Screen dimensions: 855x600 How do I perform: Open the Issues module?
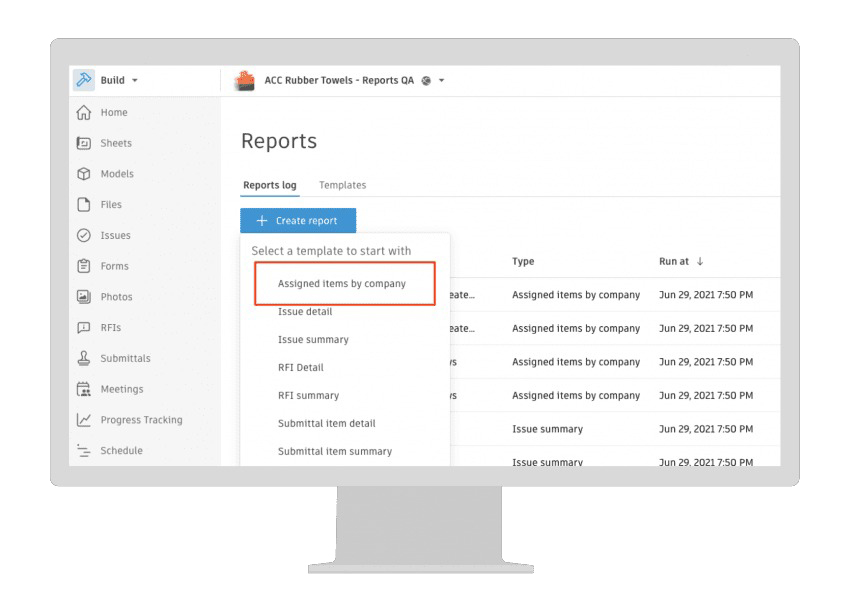116,235
